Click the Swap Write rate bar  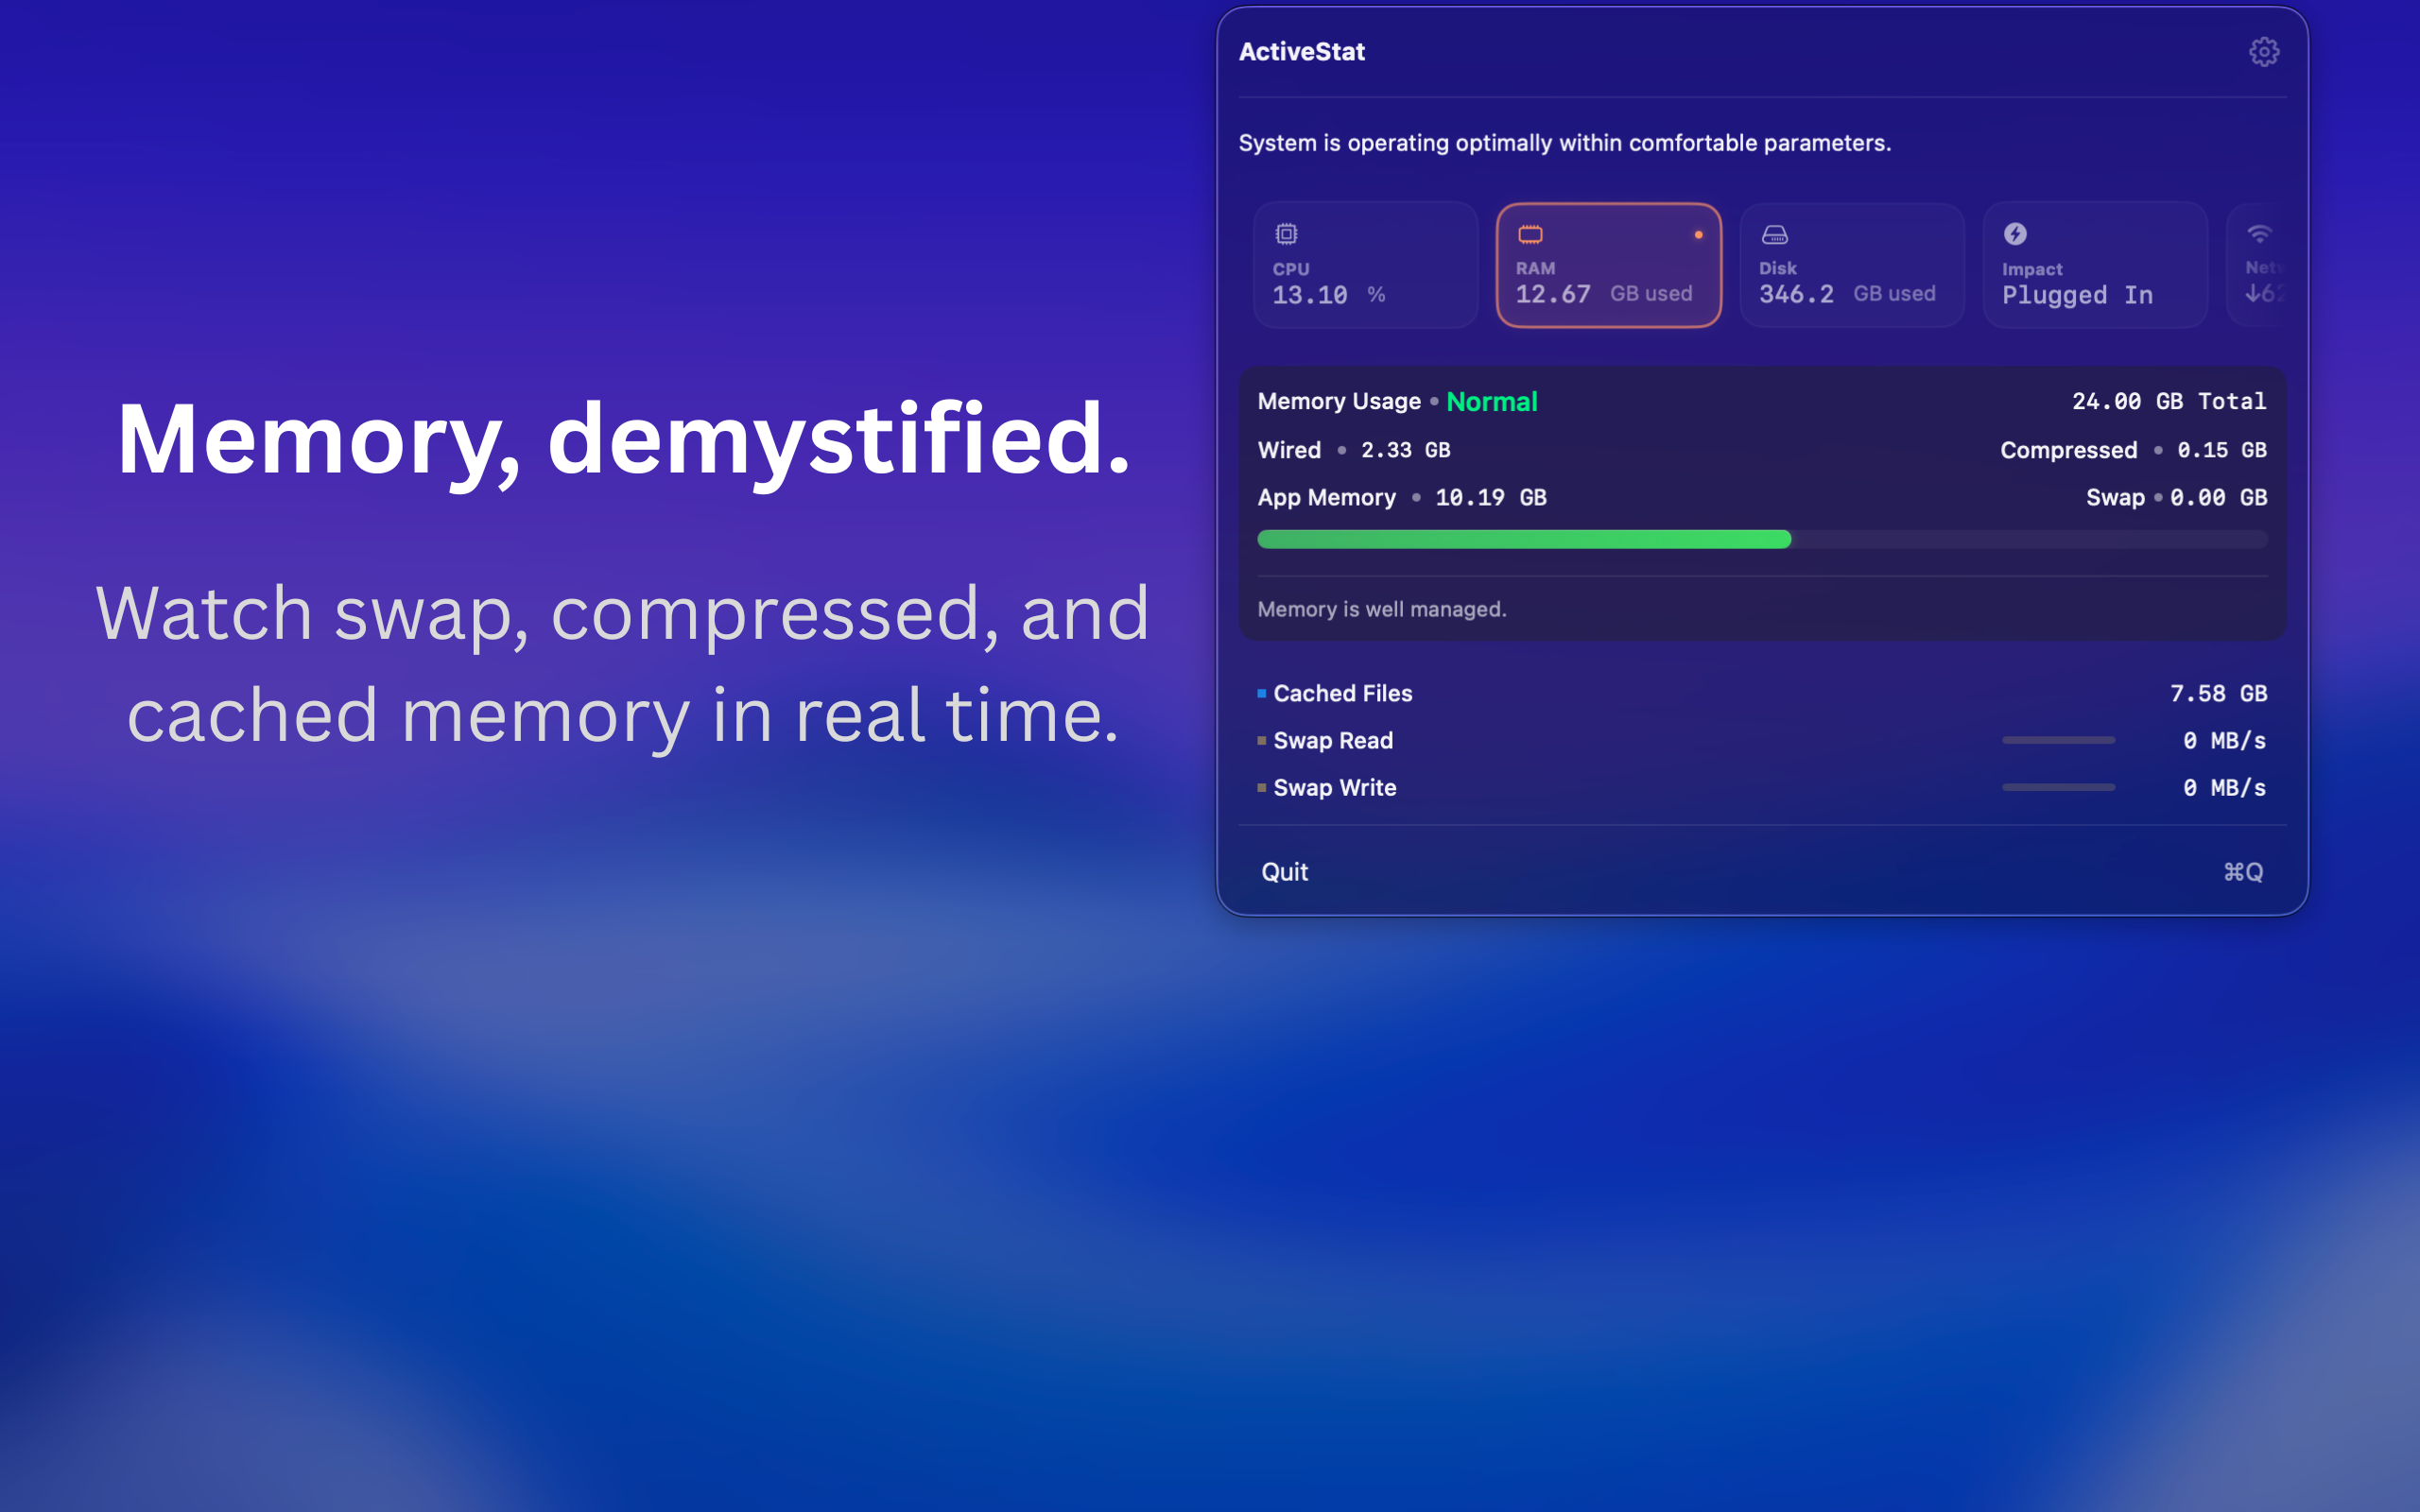(x=2058, y=787)
